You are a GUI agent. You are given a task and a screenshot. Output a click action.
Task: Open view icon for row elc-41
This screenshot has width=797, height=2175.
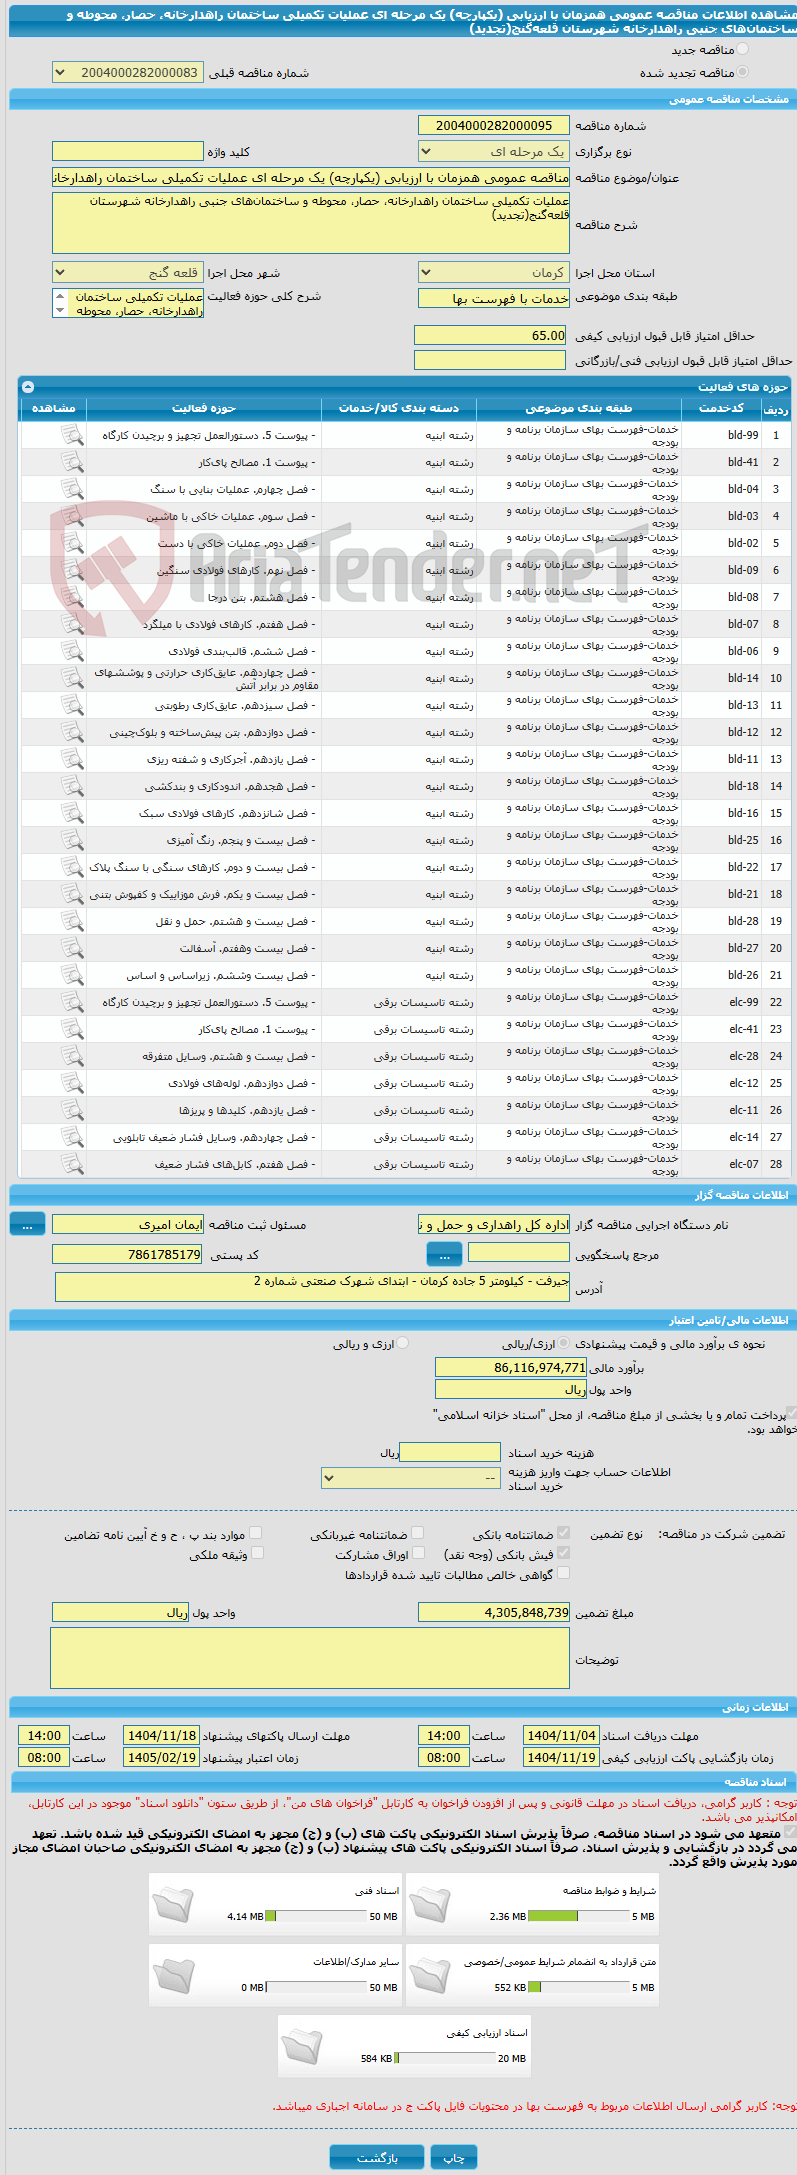click(72, 1029)
